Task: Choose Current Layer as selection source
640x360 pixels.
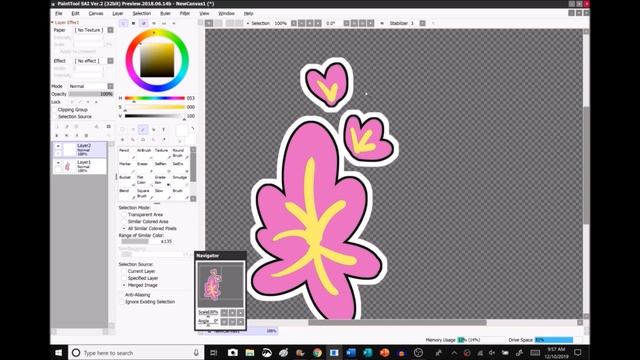Action: (x=138, y=271)
